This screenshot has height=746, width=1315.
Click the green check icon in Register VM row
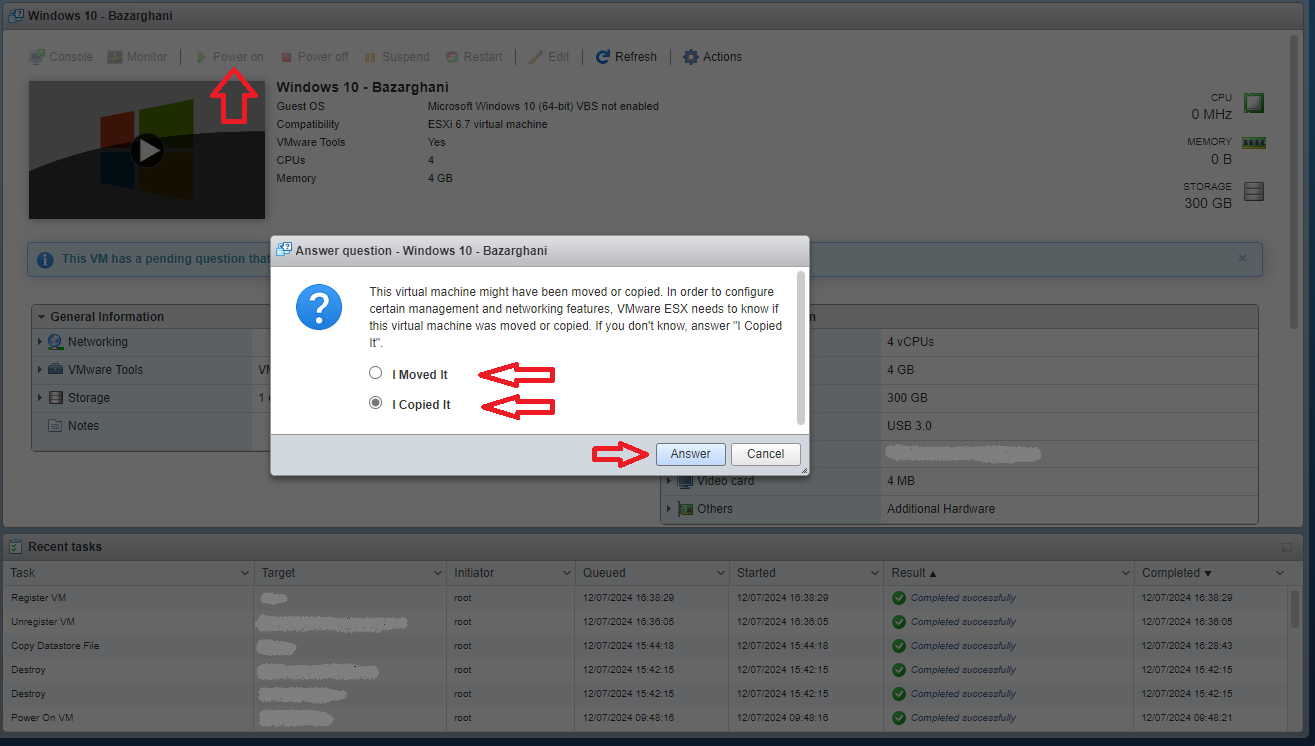click(x=899, y=598)
